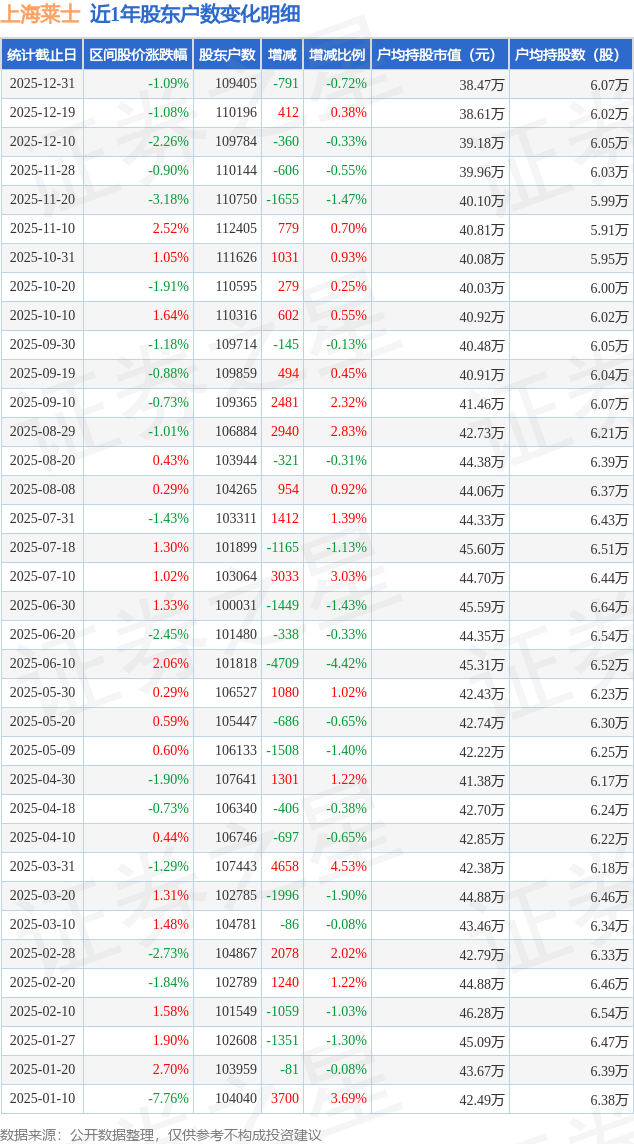Click the 46.28万 average holding value cell
Viewport: 634px width, 1144px height.
[x=481, y=1012]
